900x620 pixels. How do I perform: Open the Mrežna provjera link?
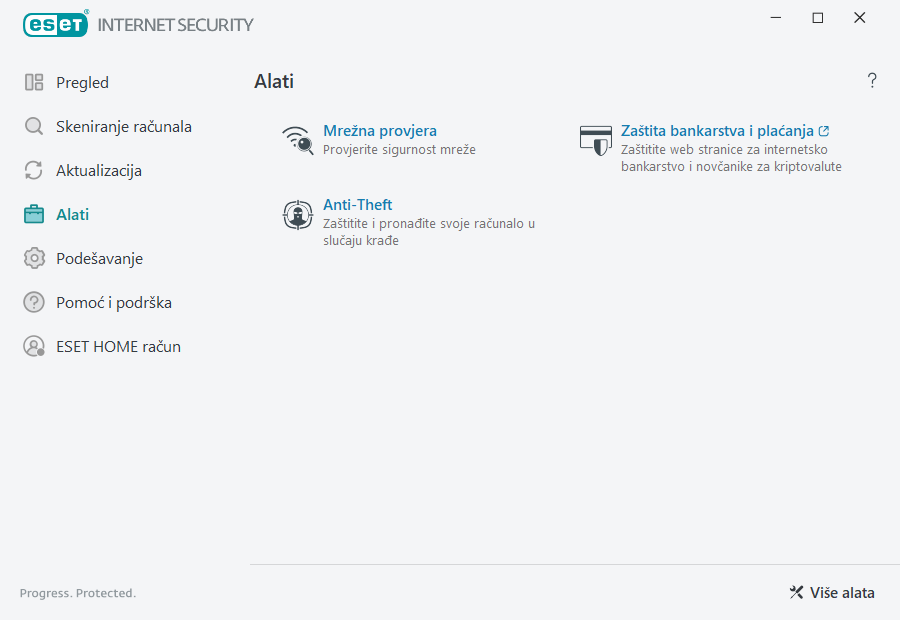[x=380, y=130]
